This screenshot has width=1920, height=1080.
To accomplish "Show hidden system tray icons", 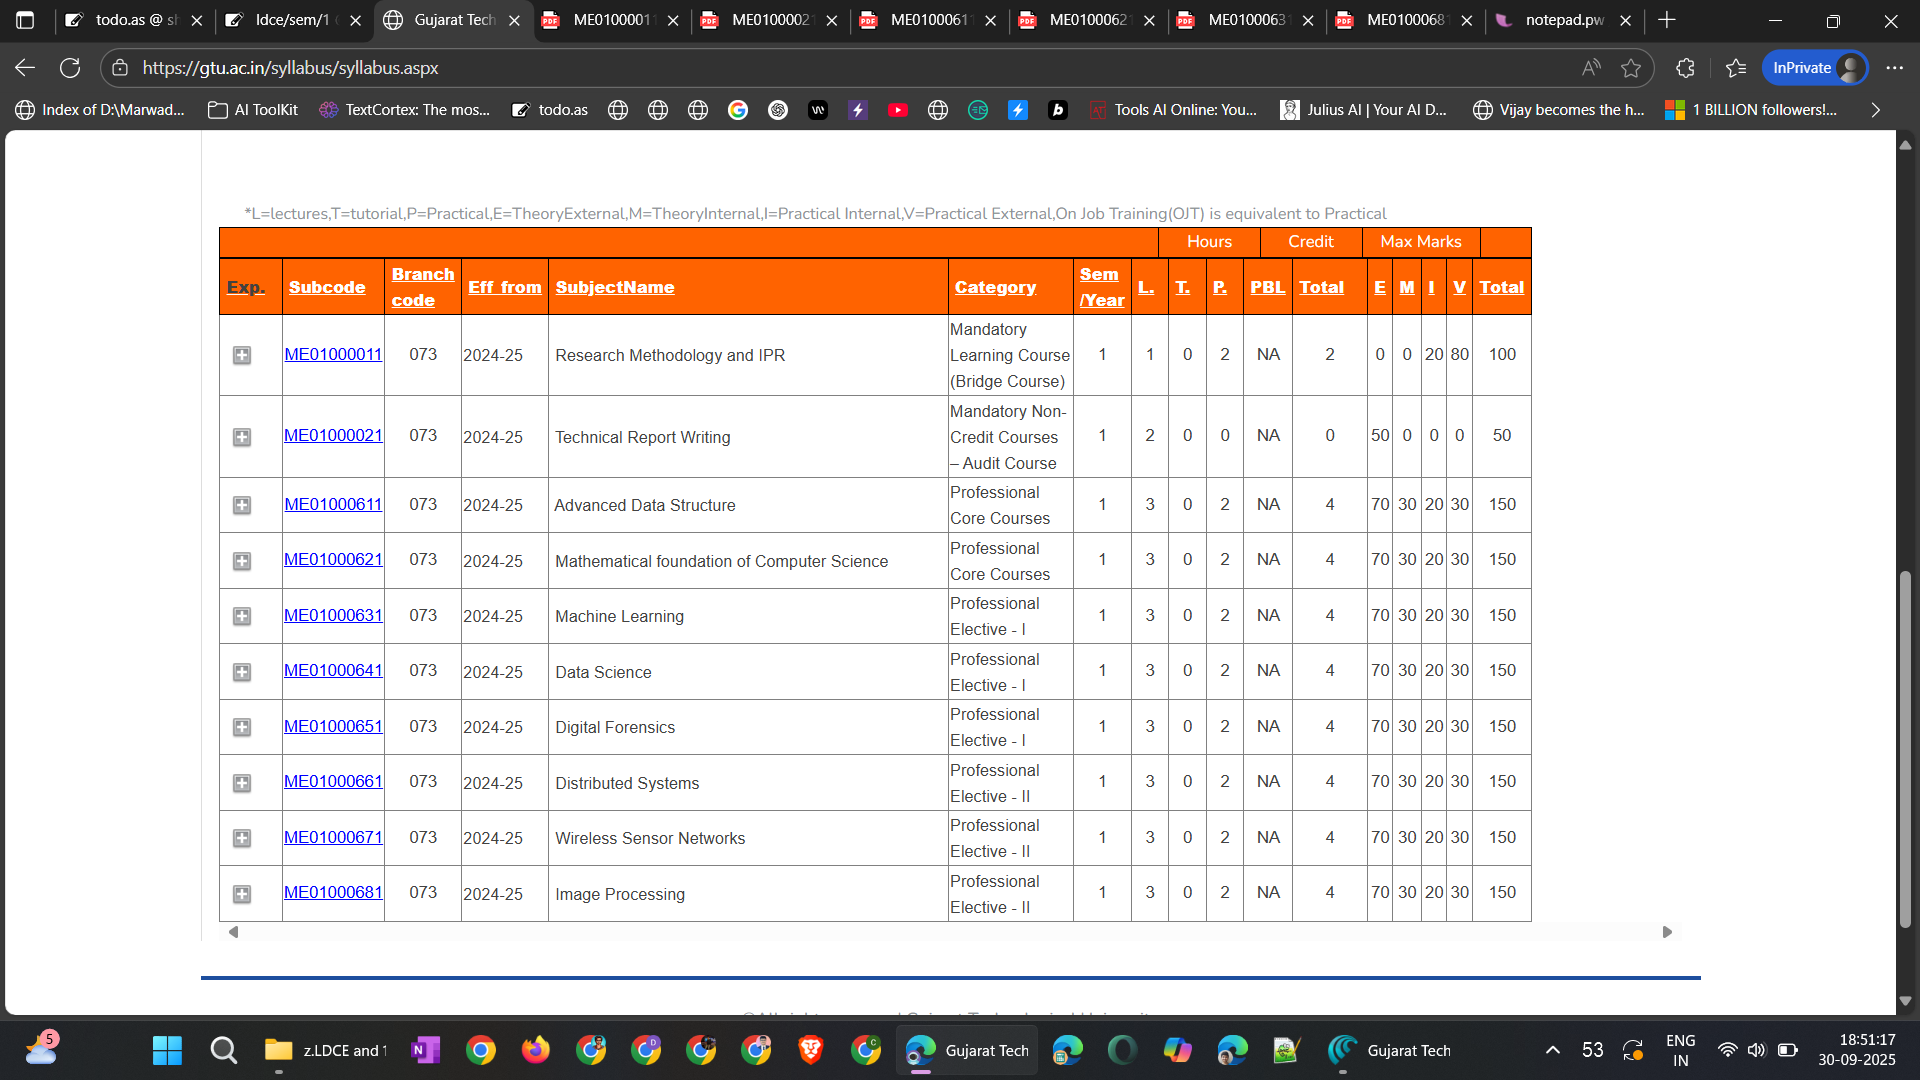I will click(x=1553, y=1050).
